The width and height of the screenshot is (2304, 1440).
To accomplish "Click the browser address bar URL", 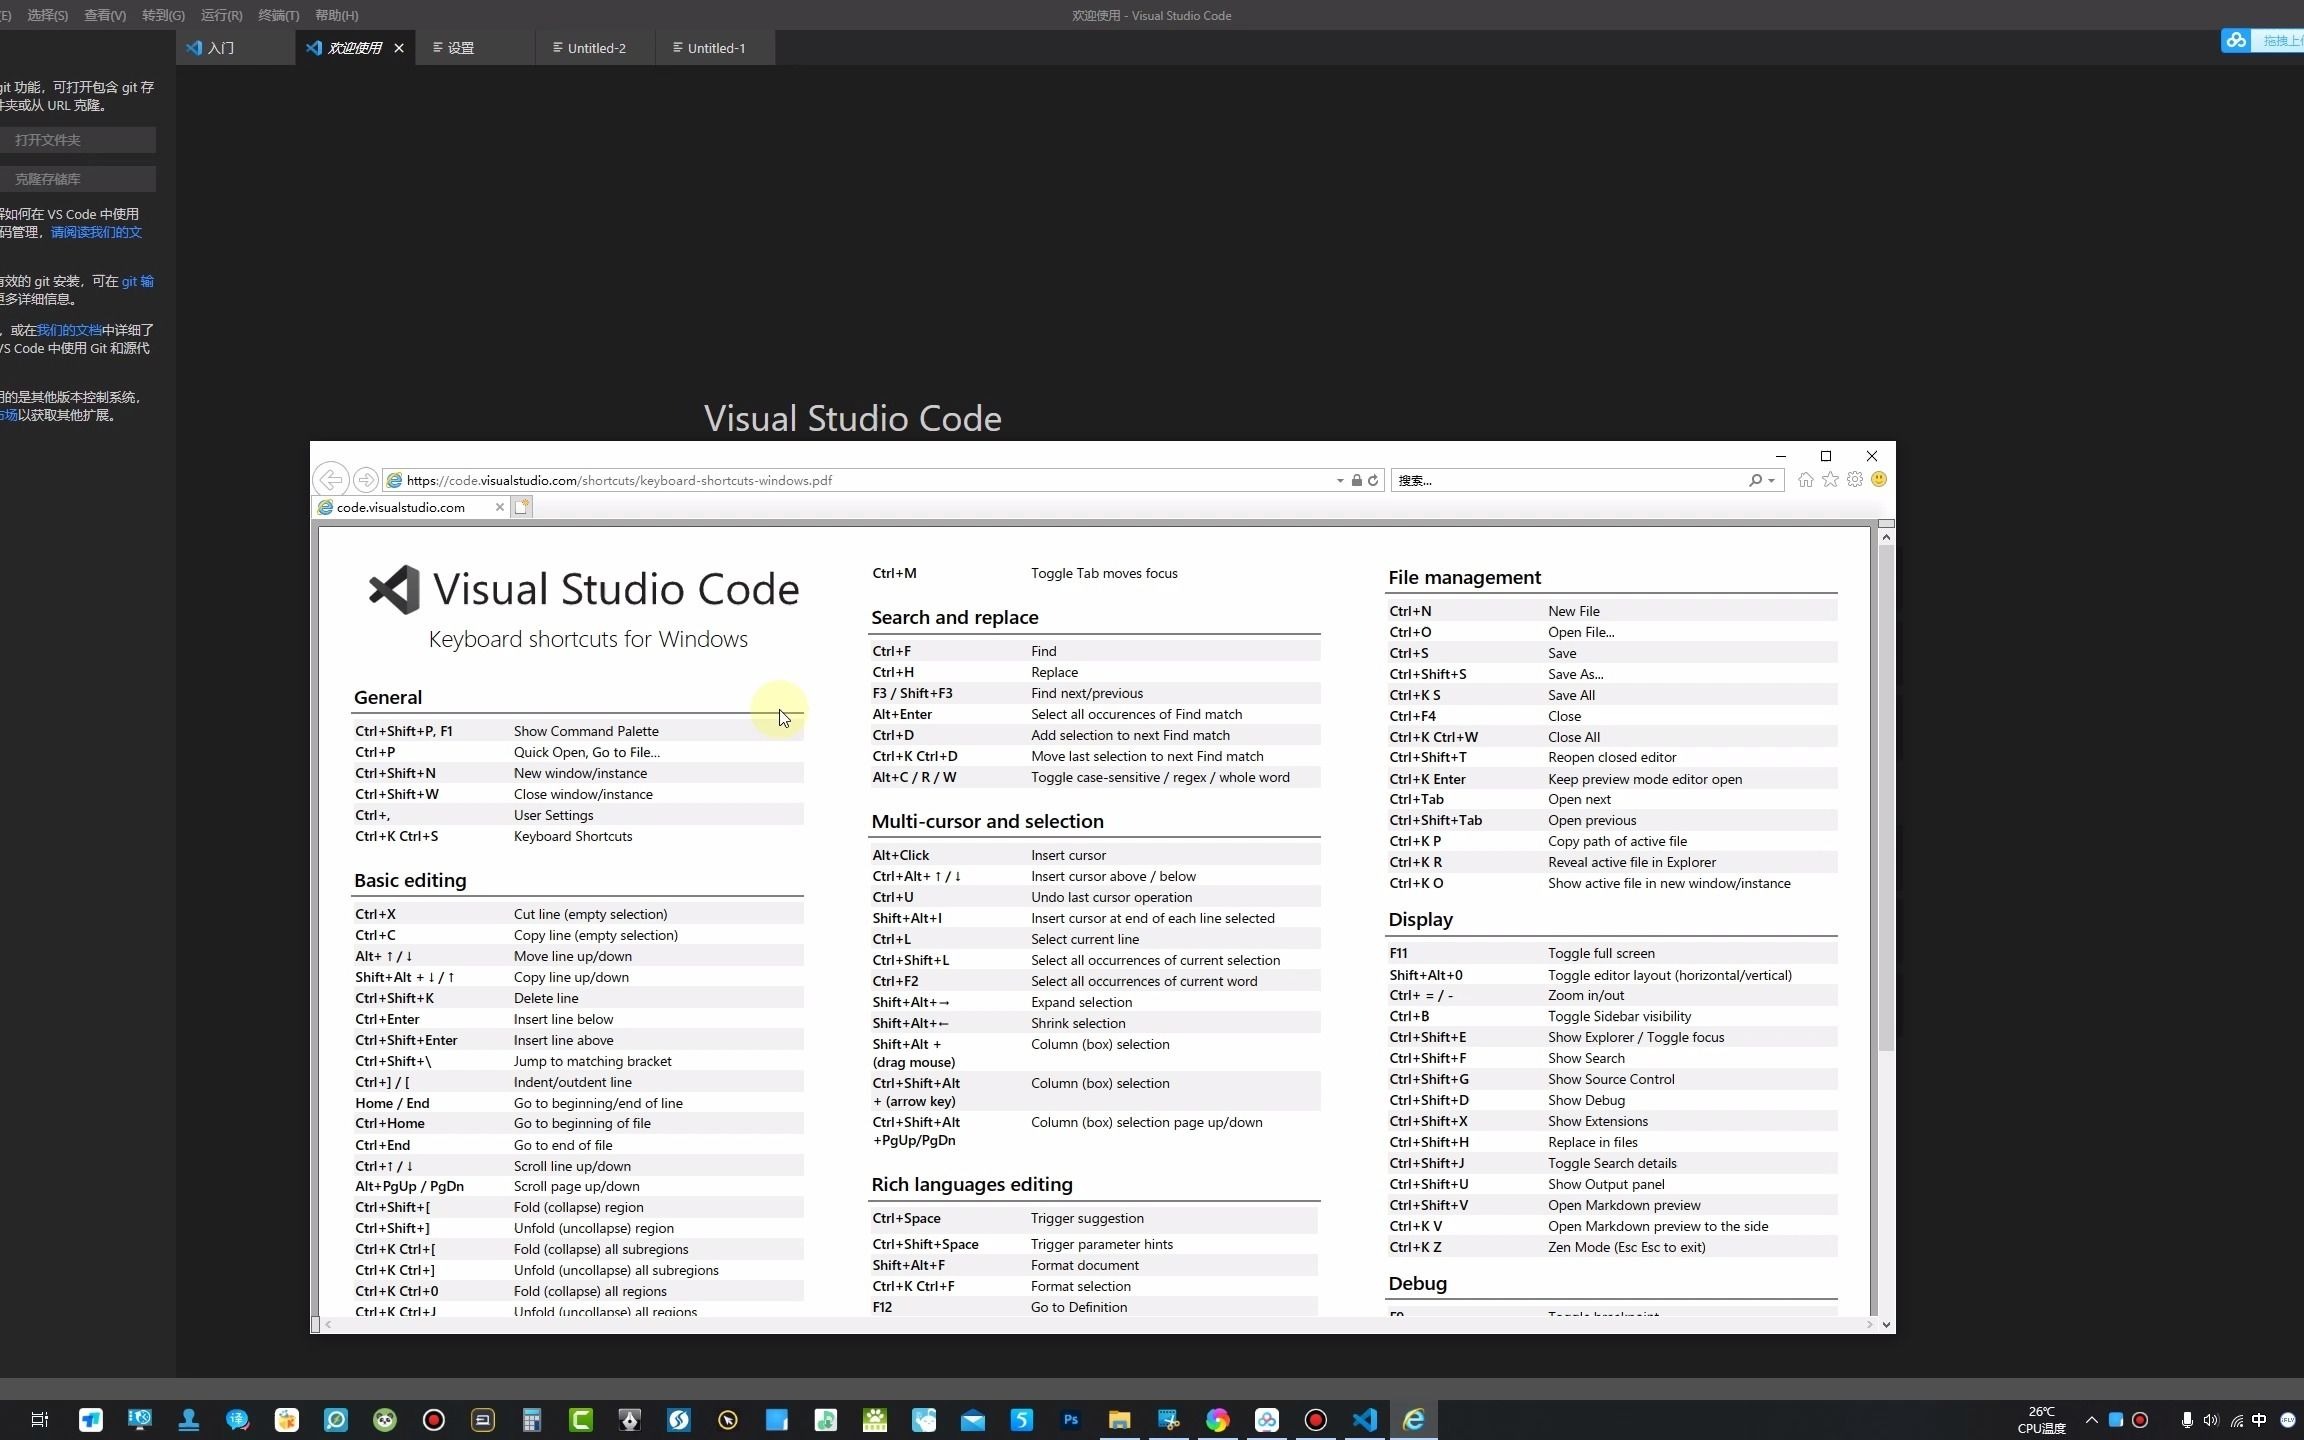I will click(x=619, y=481).
